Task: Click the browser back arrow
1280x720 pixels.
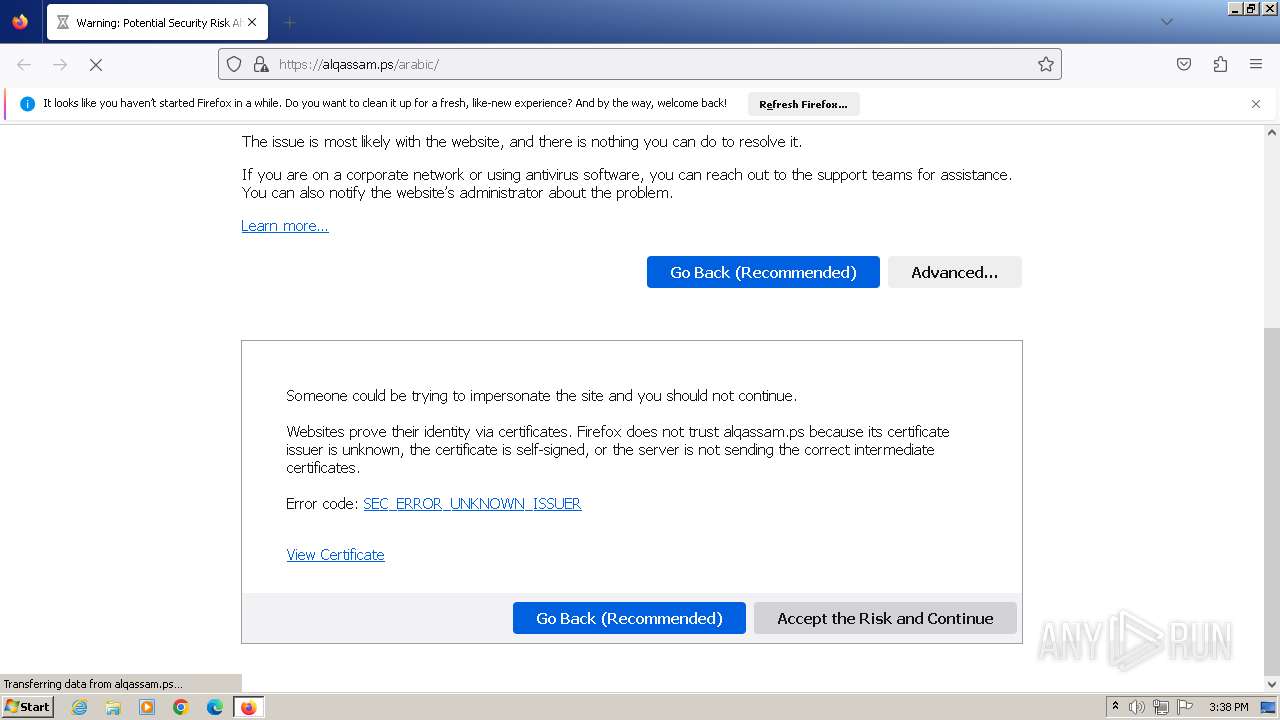Action: click(x=24, y=64)
